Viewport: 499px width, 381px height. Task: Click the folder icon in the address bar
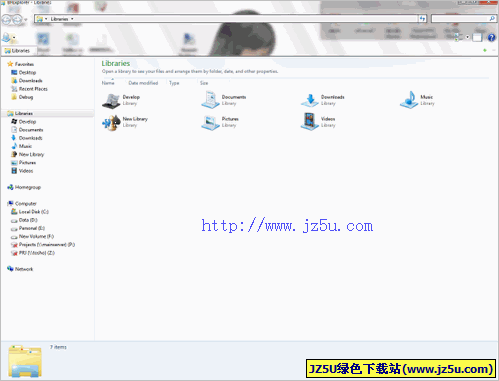[40, 19]
